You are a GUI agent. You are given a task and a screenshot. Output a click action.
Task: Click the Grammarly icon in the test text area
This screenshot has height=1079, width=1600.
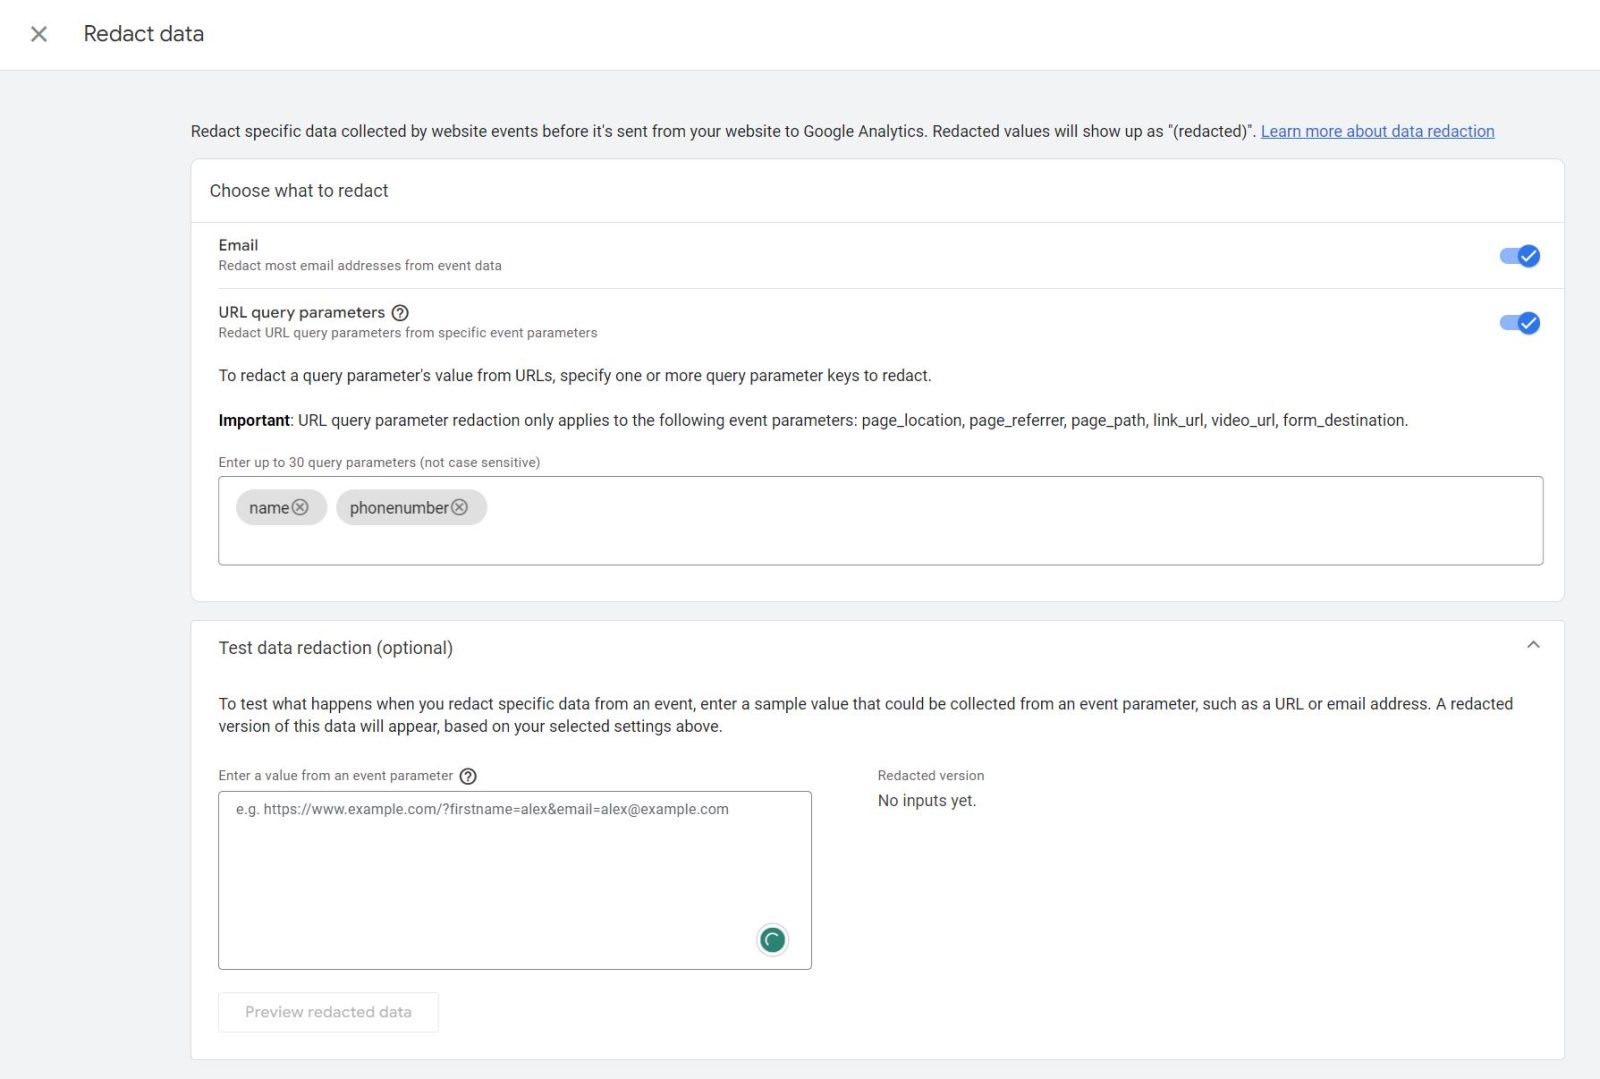click(772, 940)
